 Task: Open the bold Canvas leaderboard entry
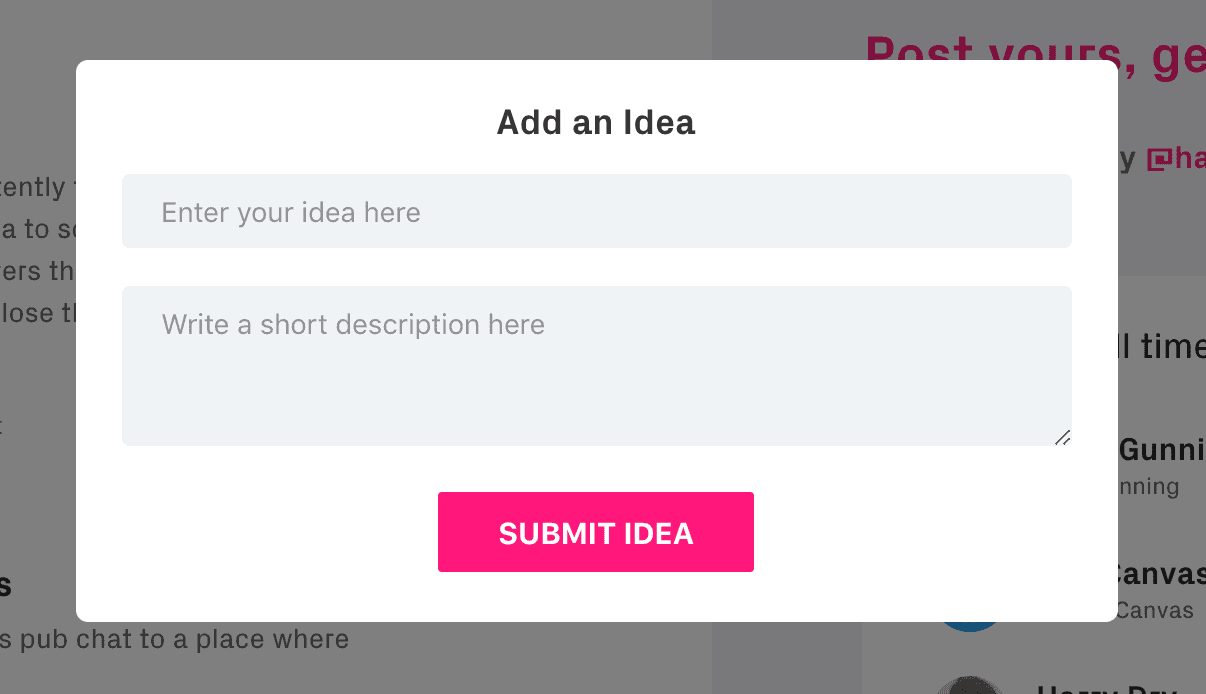tap(1162, 574)
